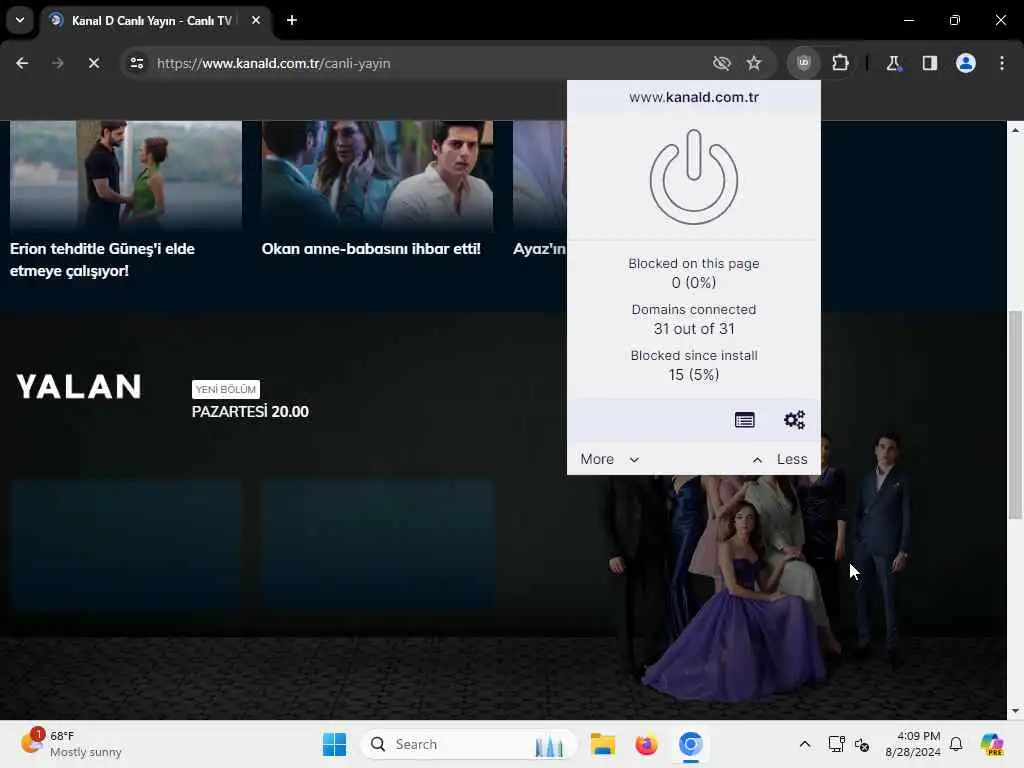Click the taskbar display connection icon
This screenshot has width=1024, height=768.
tap(836, 744)
